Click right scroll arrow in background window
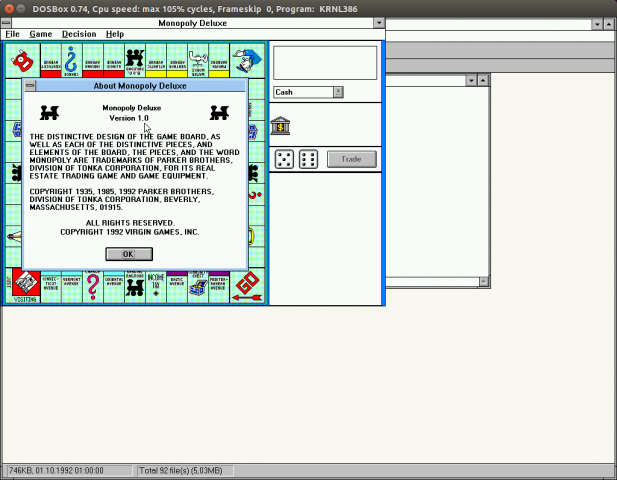 [484, 281]
